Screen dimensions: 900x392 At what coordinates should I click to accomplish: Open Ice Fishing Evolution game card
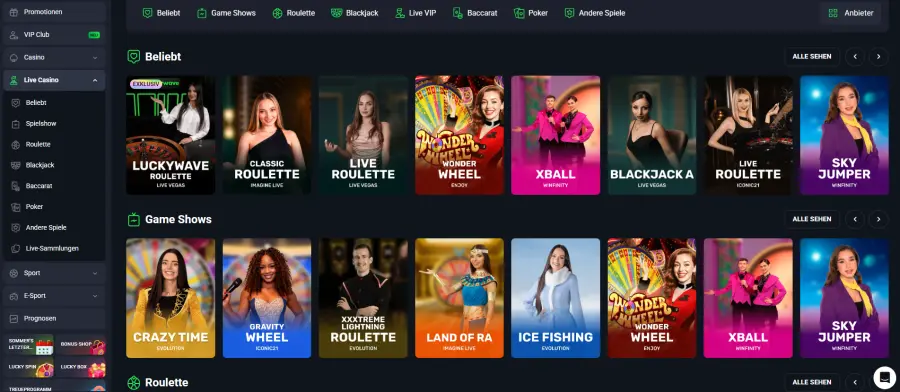click(556, 298)
